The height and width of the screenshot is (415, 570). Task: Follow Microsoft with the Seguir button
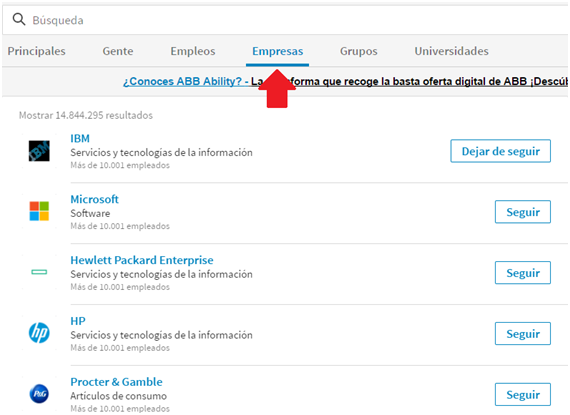tap(522, 212)
